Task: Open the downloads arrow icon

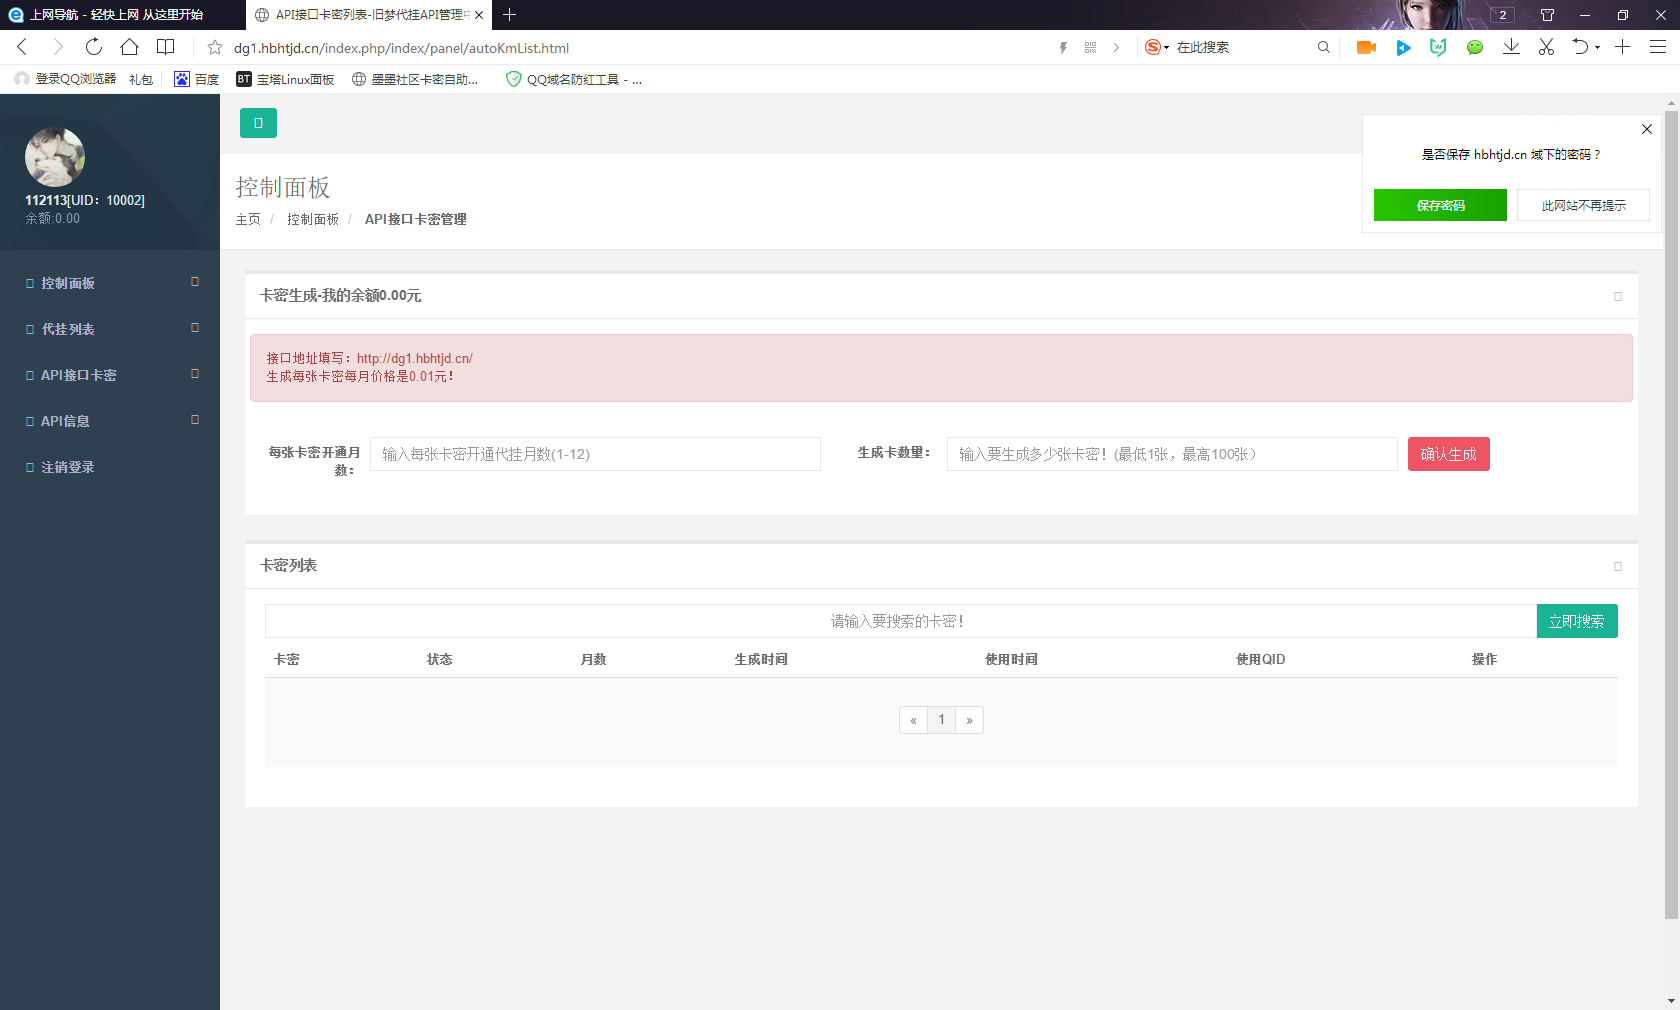Action: tap(1511, 47)
